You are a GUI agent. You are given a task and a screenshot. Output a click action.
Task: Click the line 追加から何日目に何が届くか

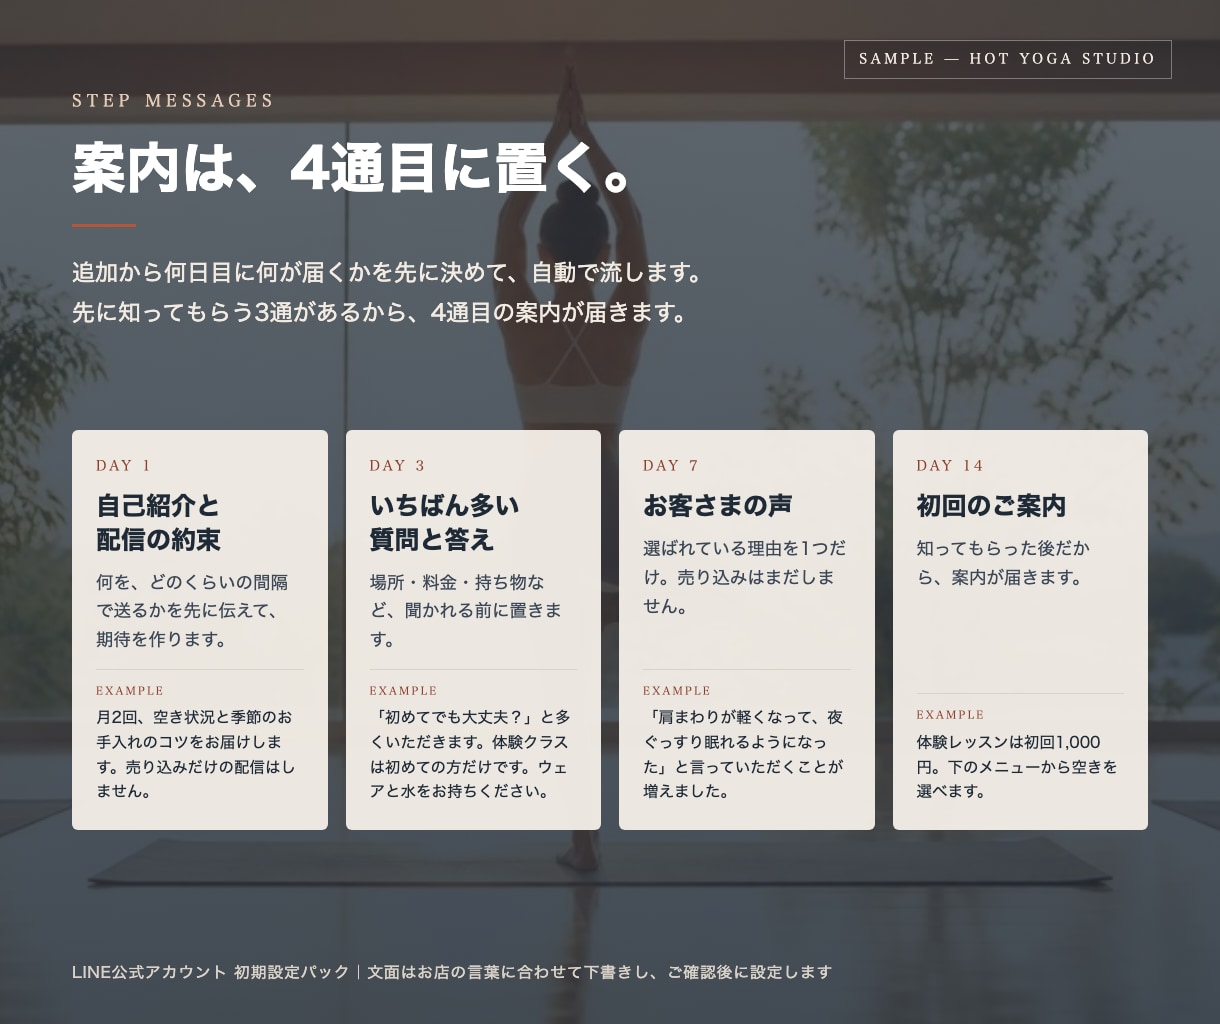coord(388,273)
